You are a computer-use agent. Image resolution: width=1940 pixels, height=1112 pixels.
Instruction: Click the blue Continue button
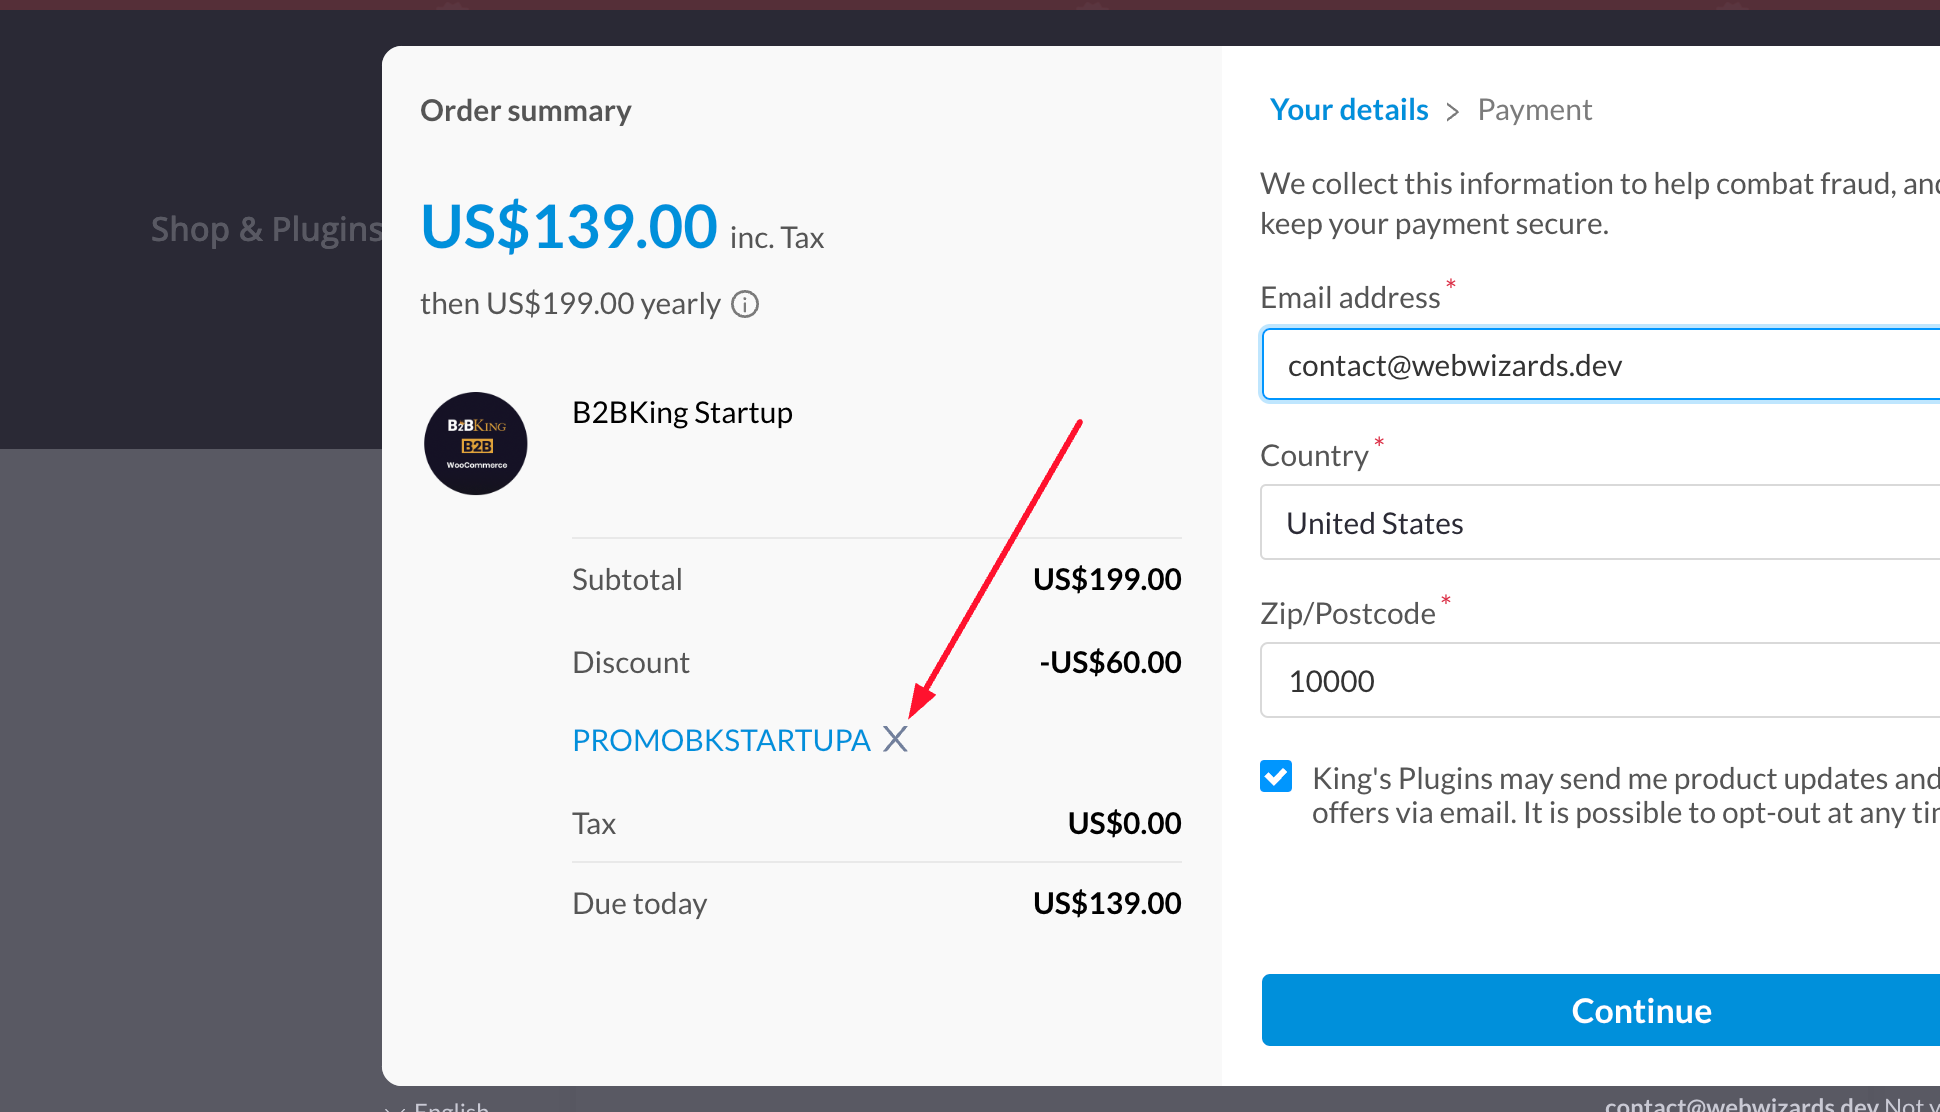pyautogui.click(x=1600, y=1010)
